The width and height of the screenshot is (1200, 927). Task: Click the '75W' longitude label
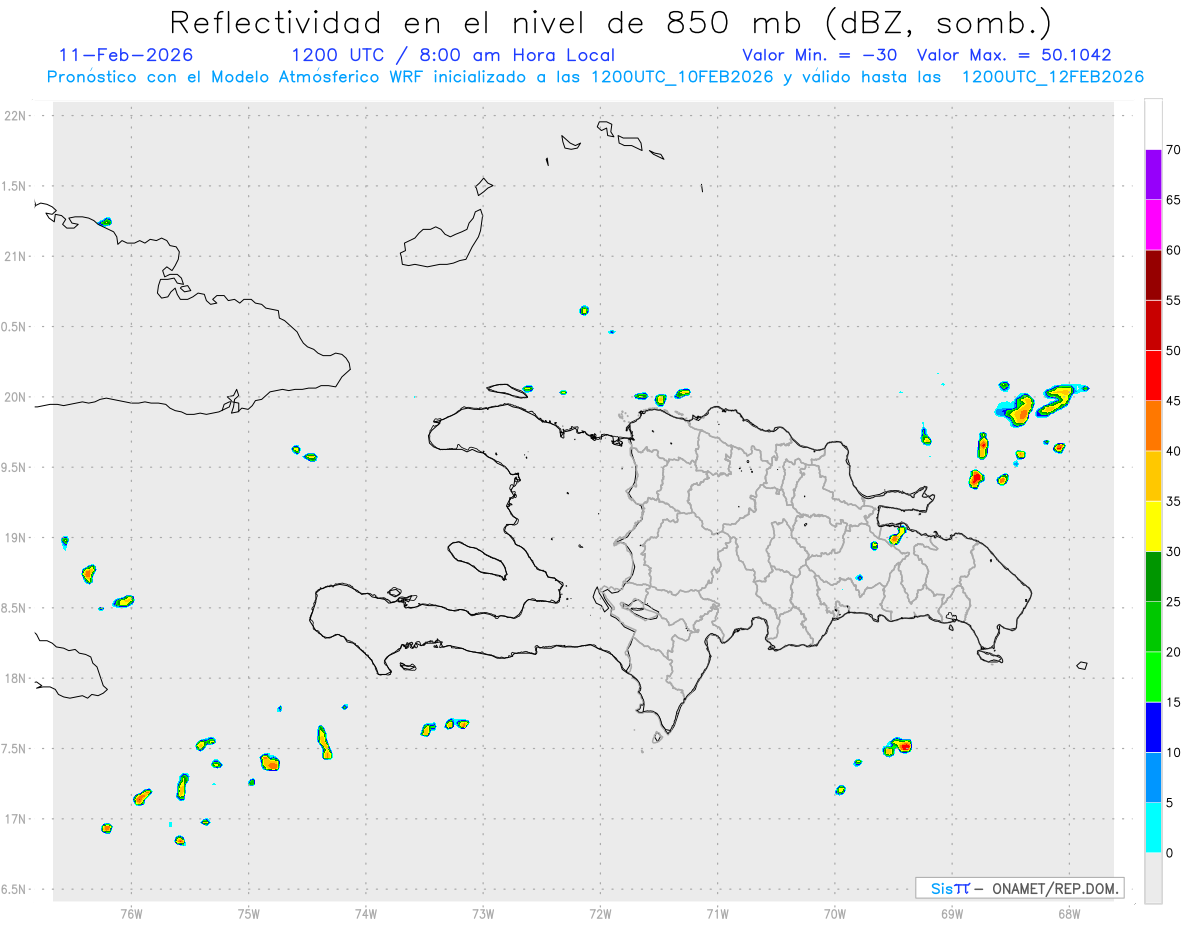tap(249, 912)
